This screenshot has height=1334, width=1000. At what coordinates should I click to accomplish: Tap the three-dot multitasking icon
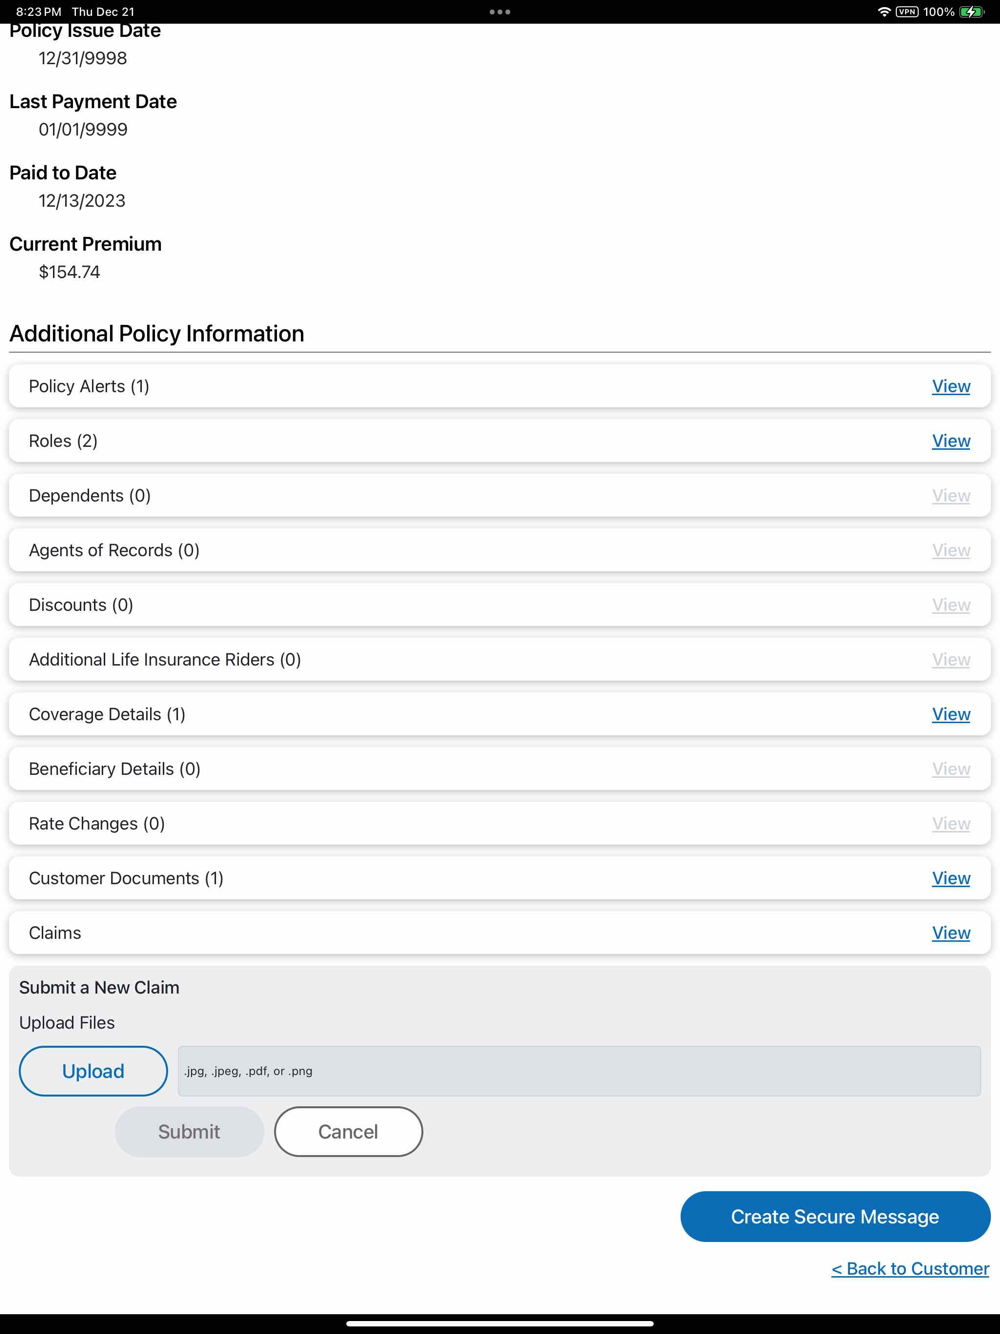pos(500,12)
